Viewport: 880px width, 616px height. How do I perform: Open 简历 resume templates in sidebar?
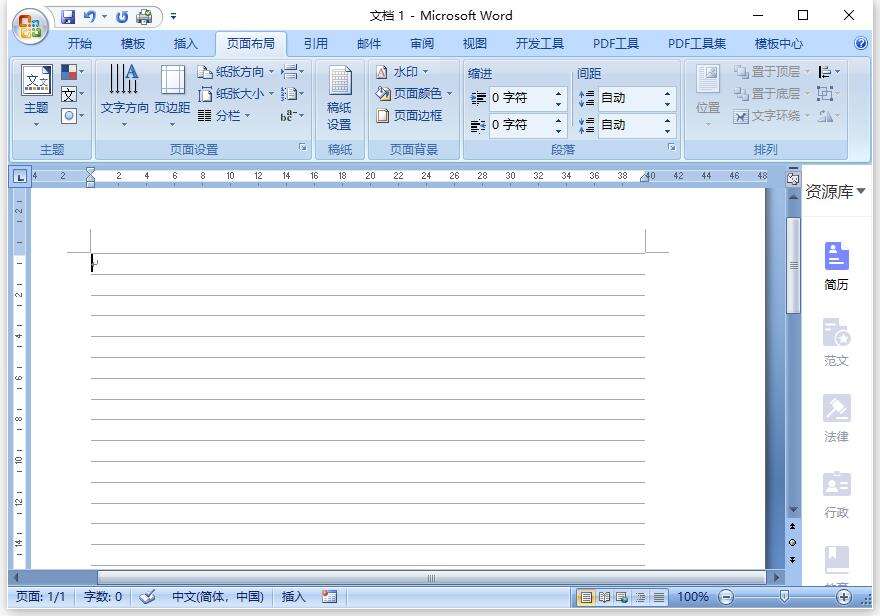pyautogui.click(x=836, y=266)
